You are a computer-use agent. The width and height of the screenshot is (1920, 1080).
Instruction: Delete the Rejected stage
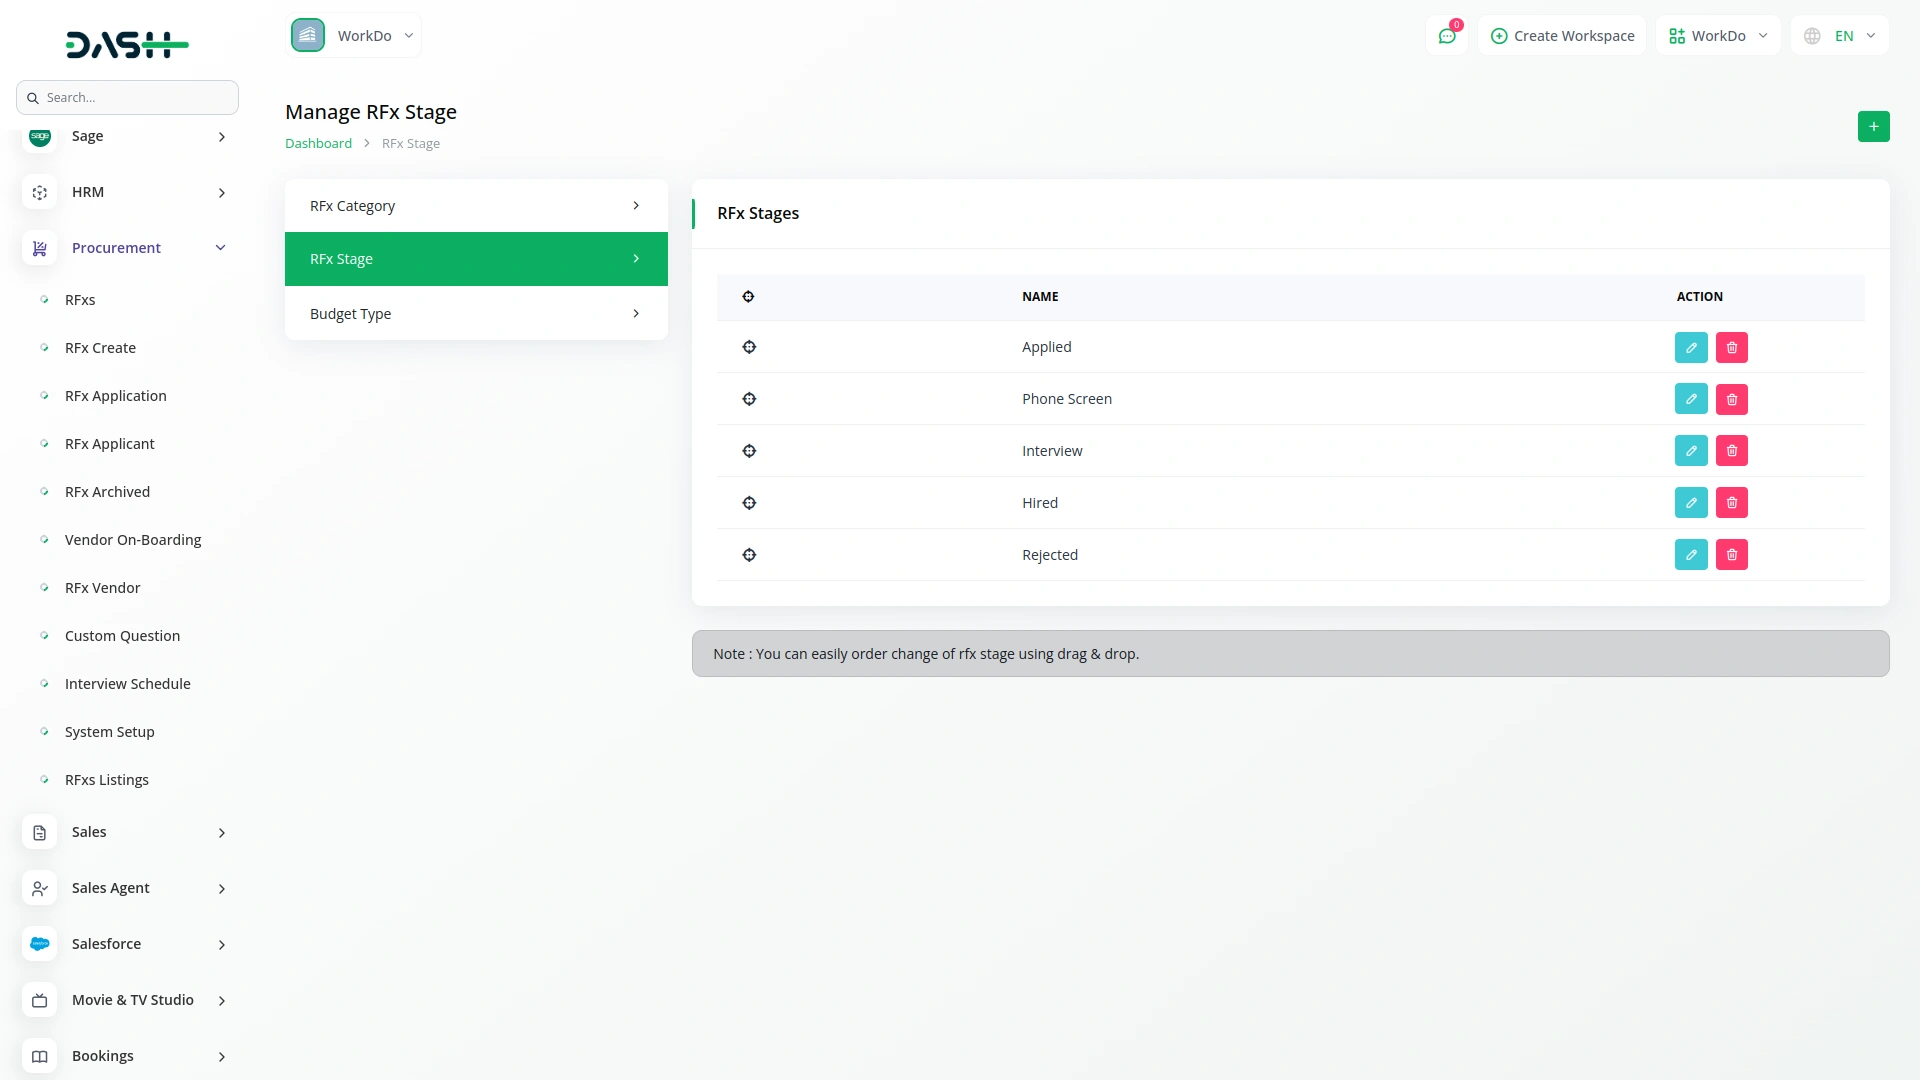(1732, 555)
